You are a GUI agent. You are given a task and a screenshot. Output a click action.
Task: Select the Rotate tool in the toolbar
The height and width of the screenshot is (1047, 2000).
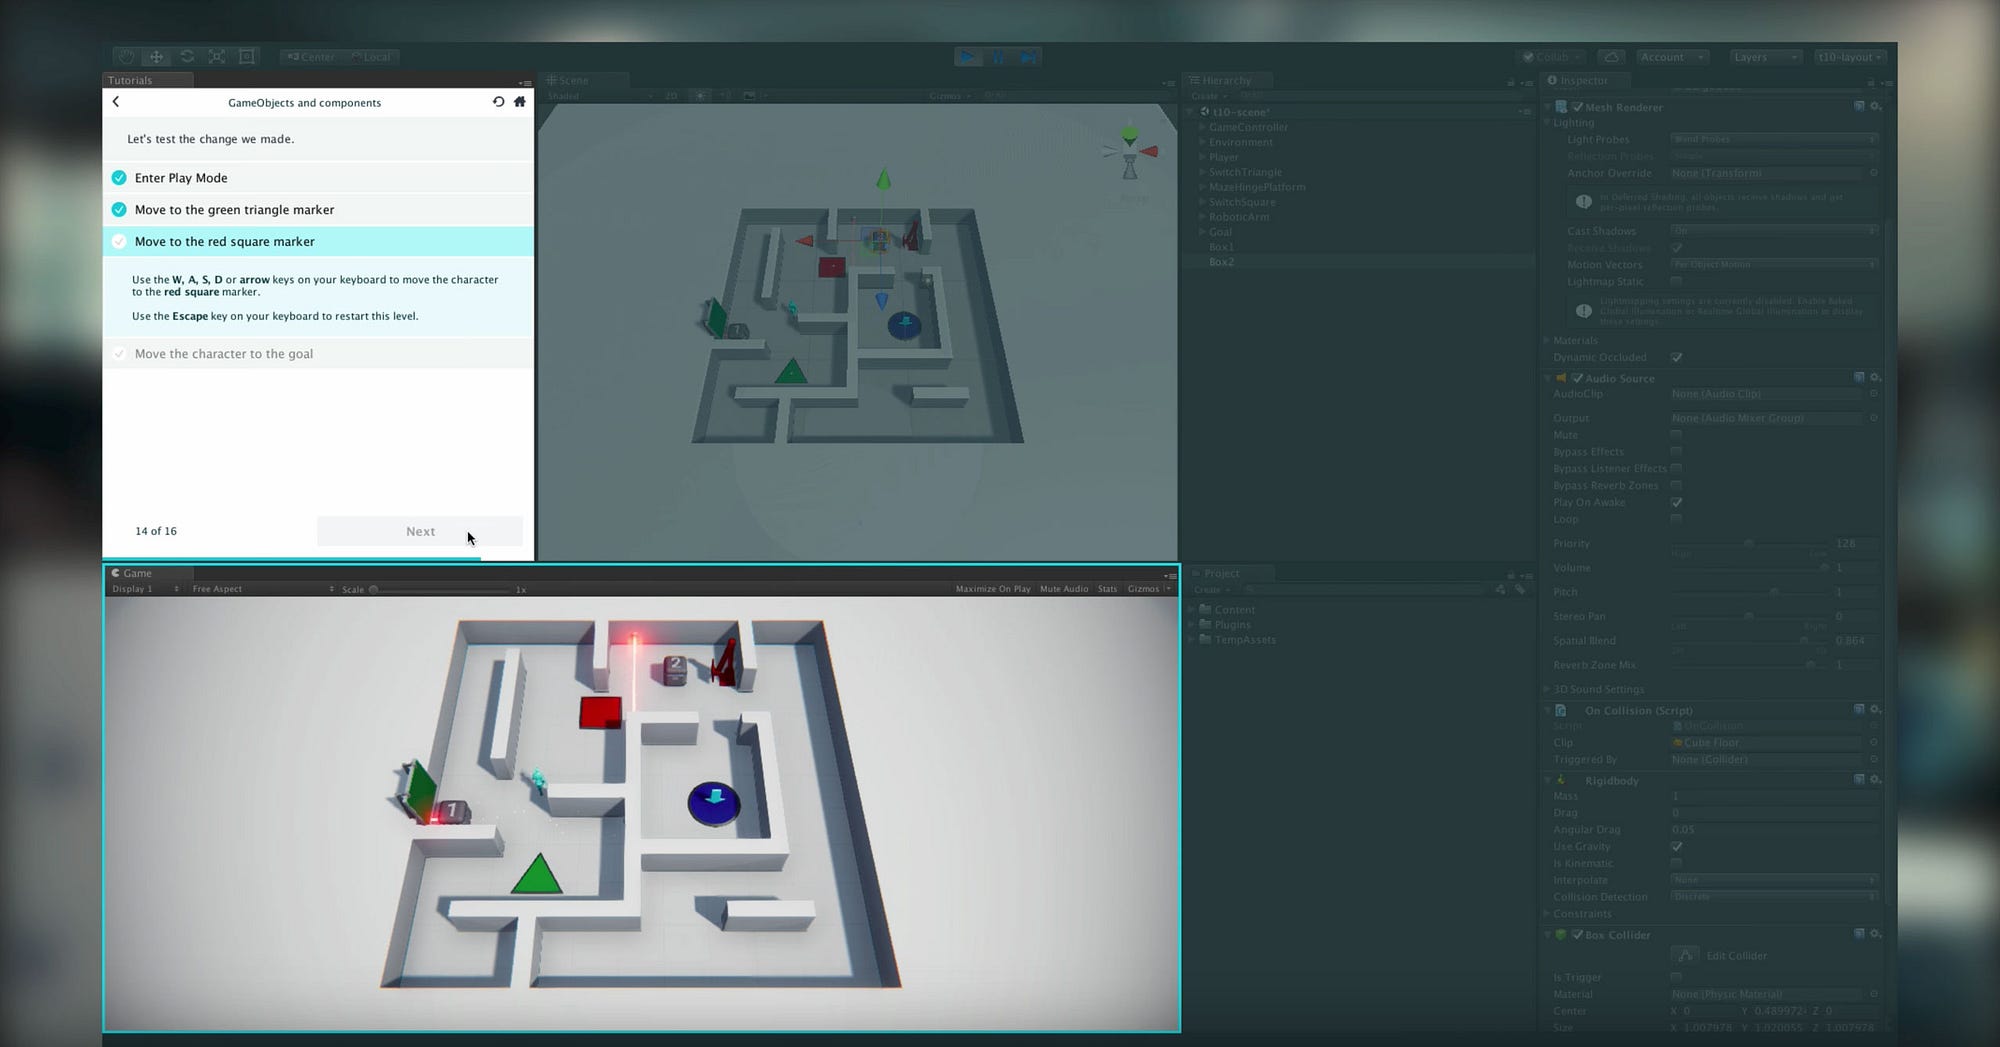pos(187,56)
